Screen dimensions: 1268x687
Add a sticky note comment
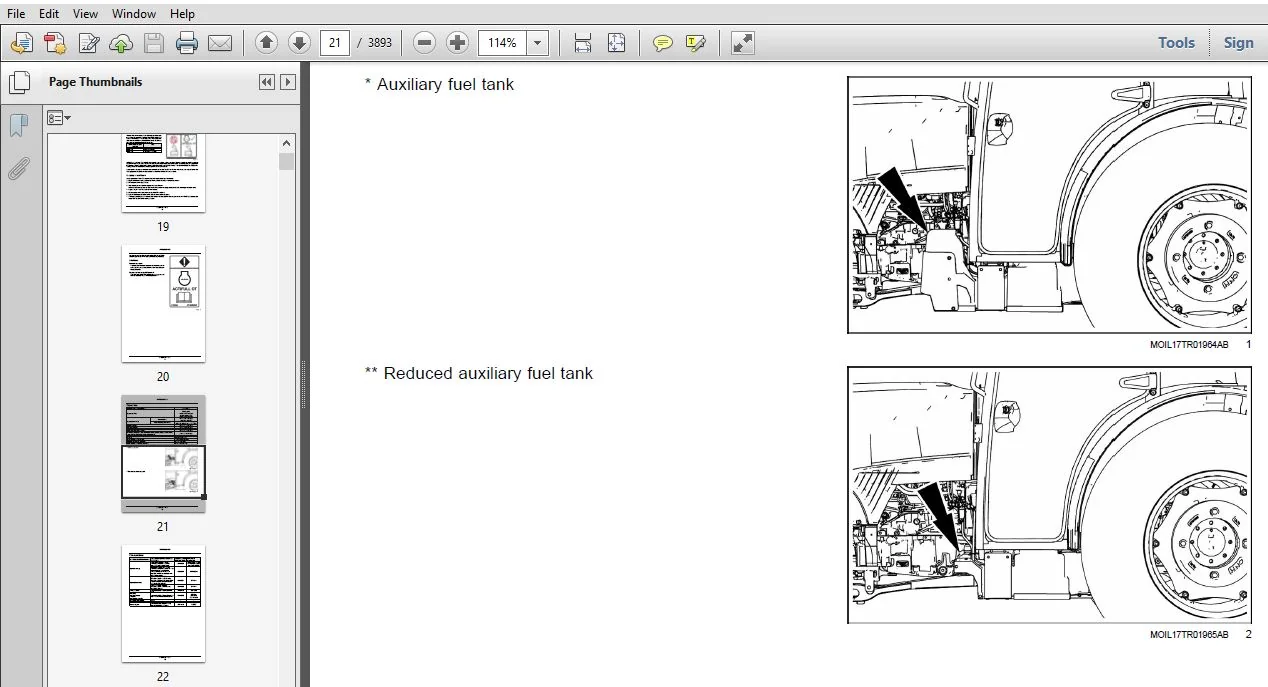coord(662,43)
